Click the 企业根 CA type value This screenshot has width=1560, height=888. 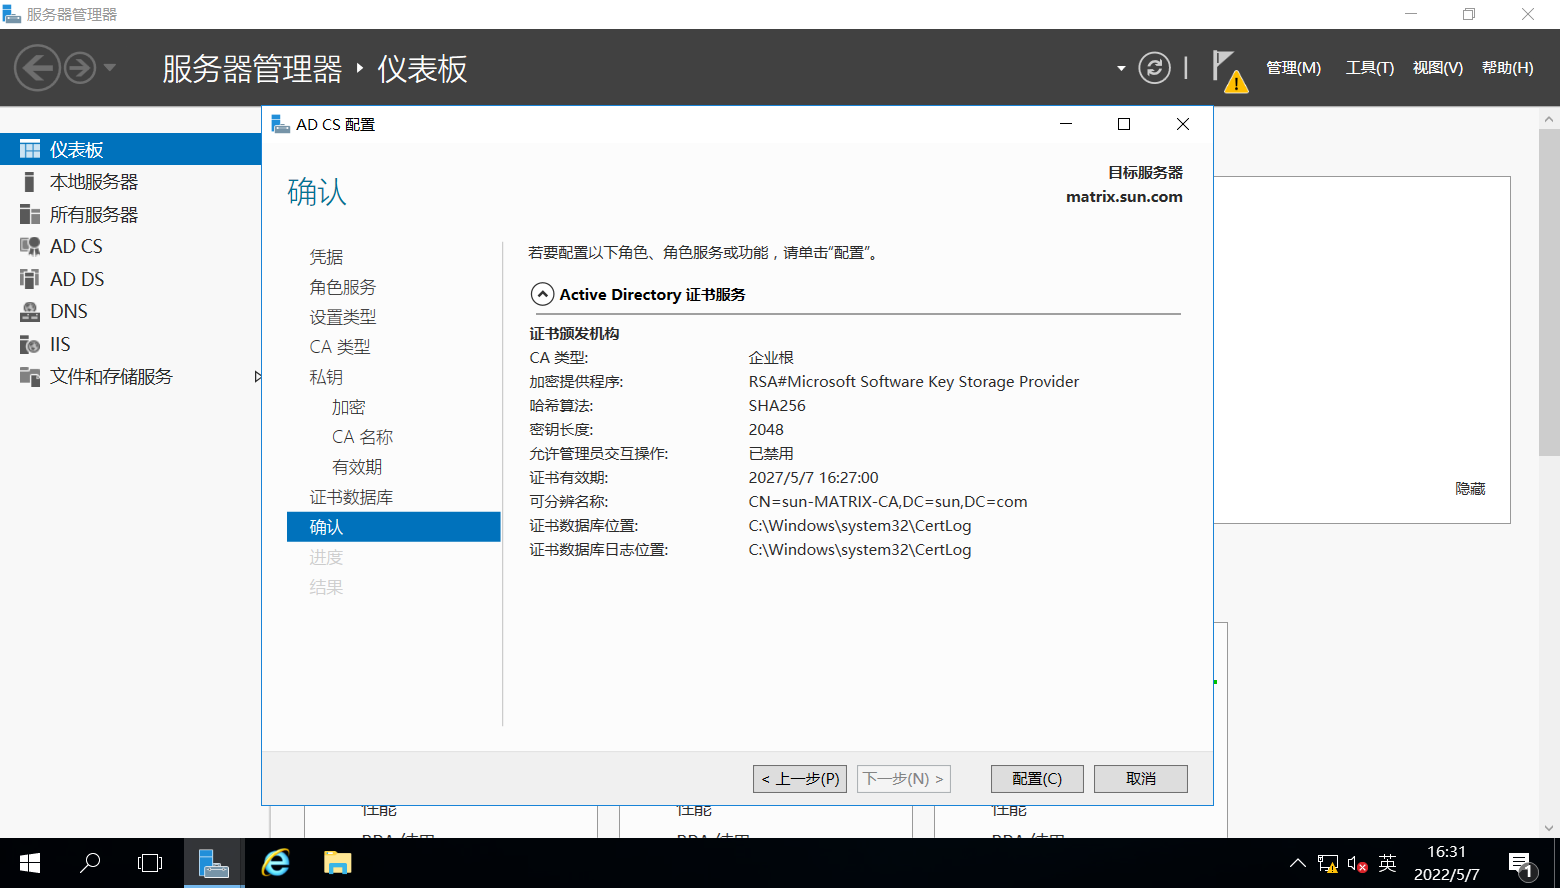pos(771,358)
